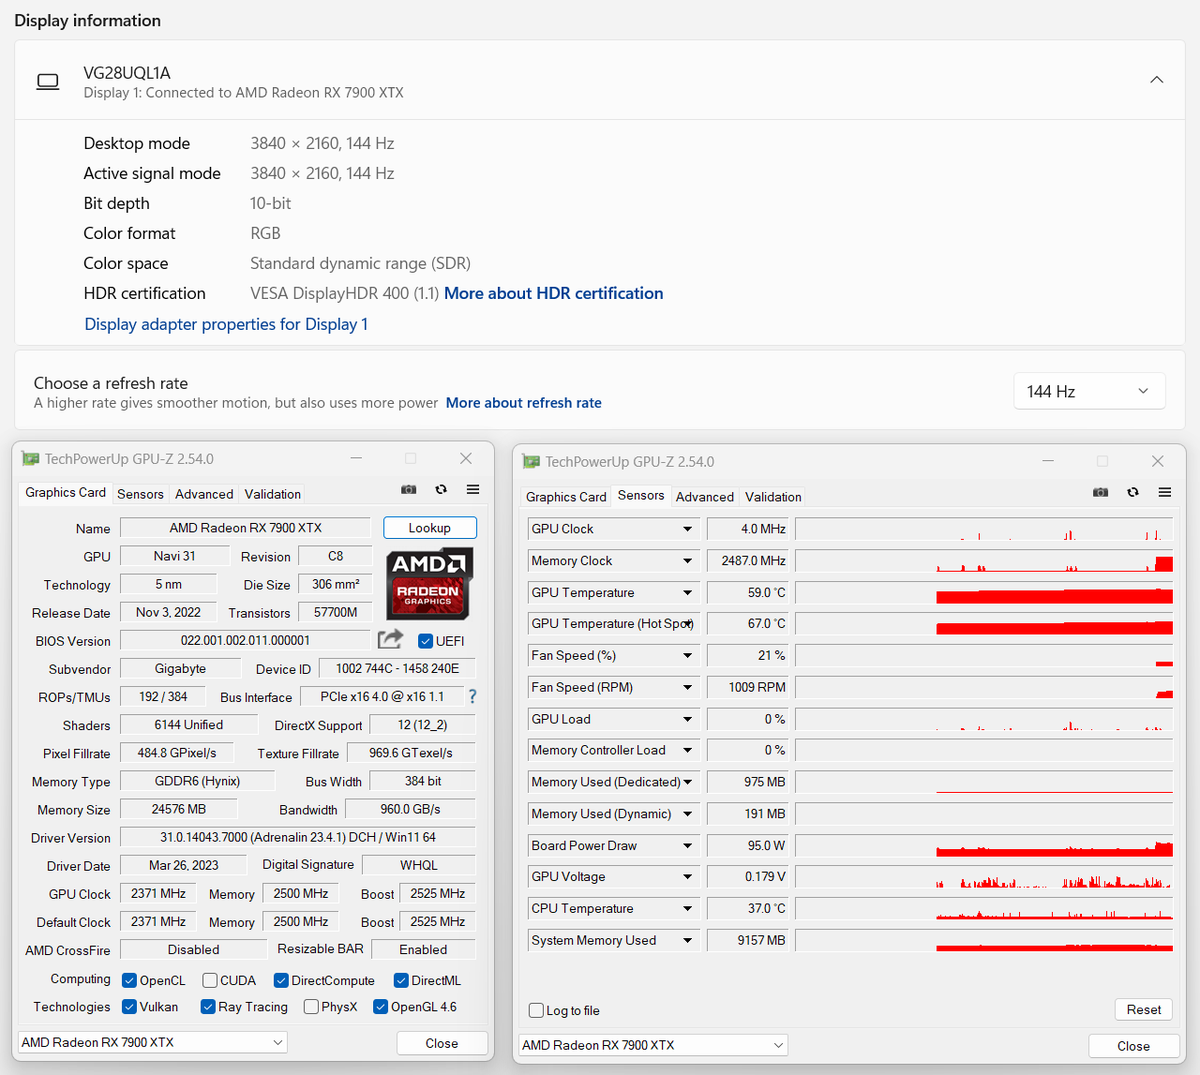
Task: Open the GPU Voltage sensor dropdown arrow
Action: [x=688, y=877]
